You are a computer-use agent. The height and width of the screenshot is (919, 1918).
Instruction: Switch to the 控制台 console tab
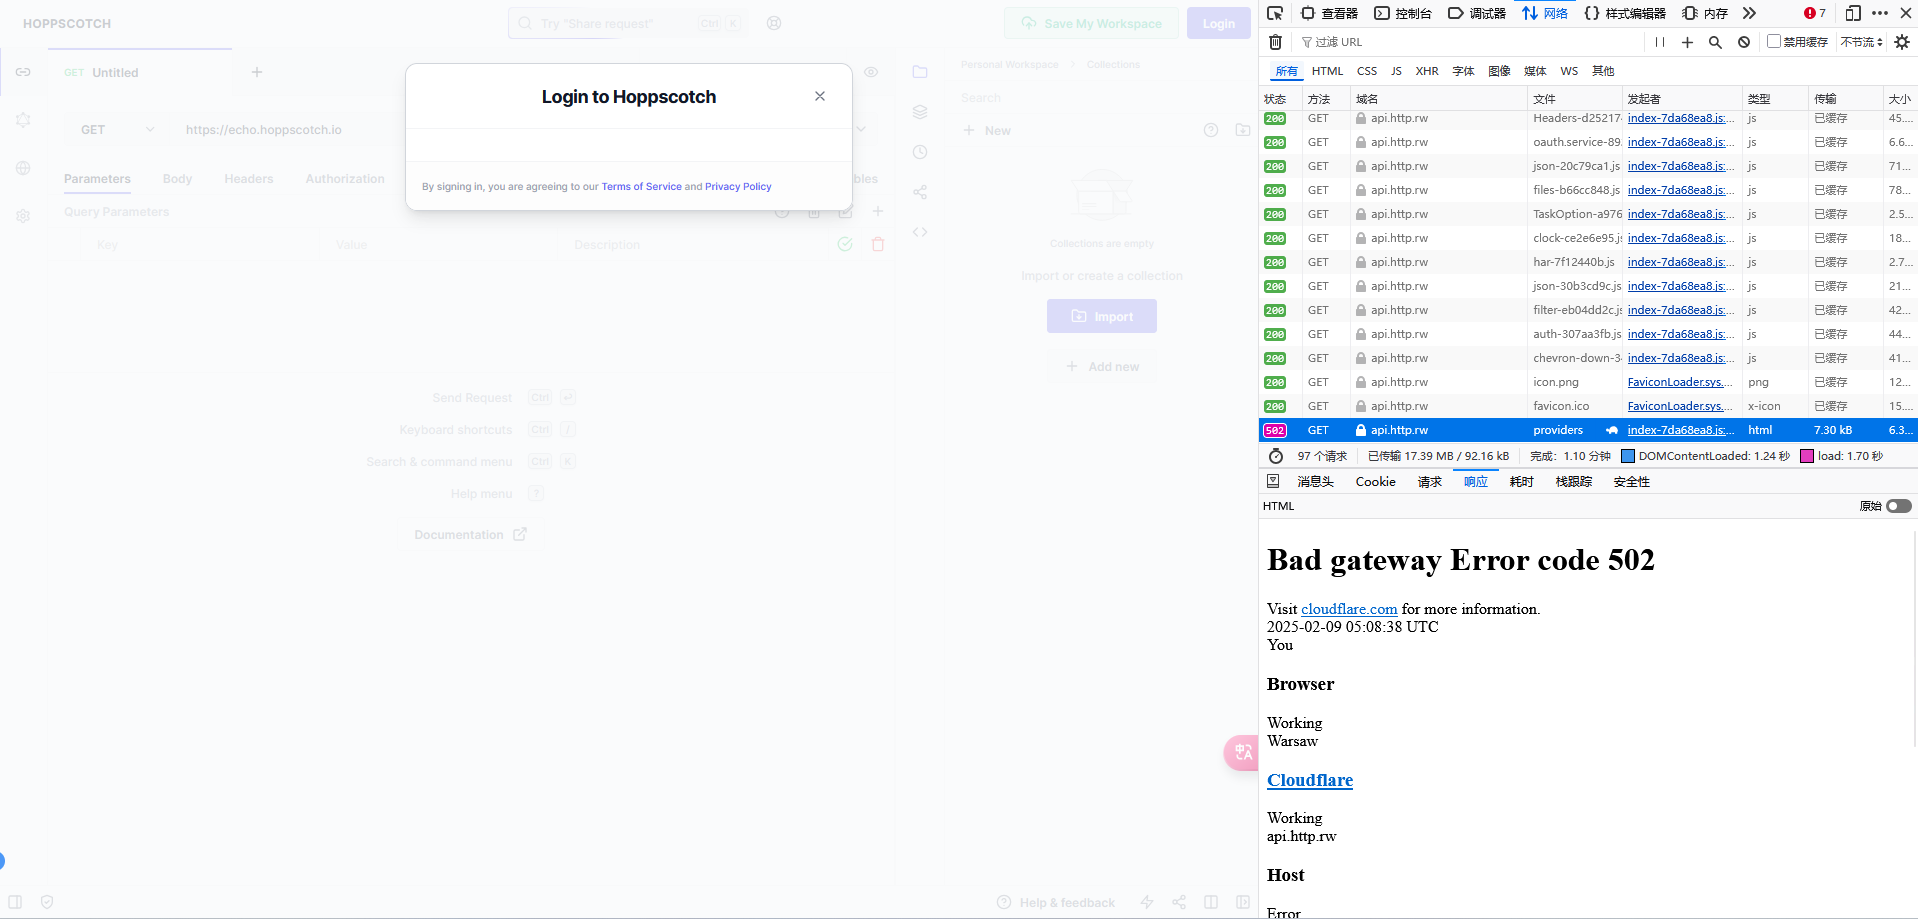(1403, 13)
